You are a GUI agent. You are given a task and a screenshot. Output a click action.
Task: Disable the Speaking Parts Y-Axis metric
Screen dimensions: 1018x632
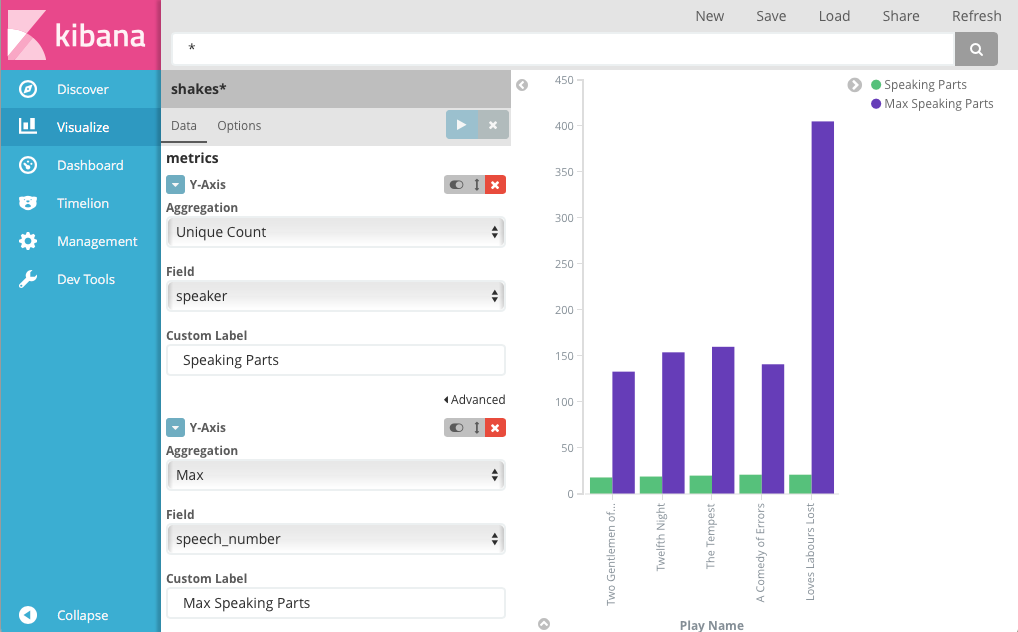click(x=458, y=184)
